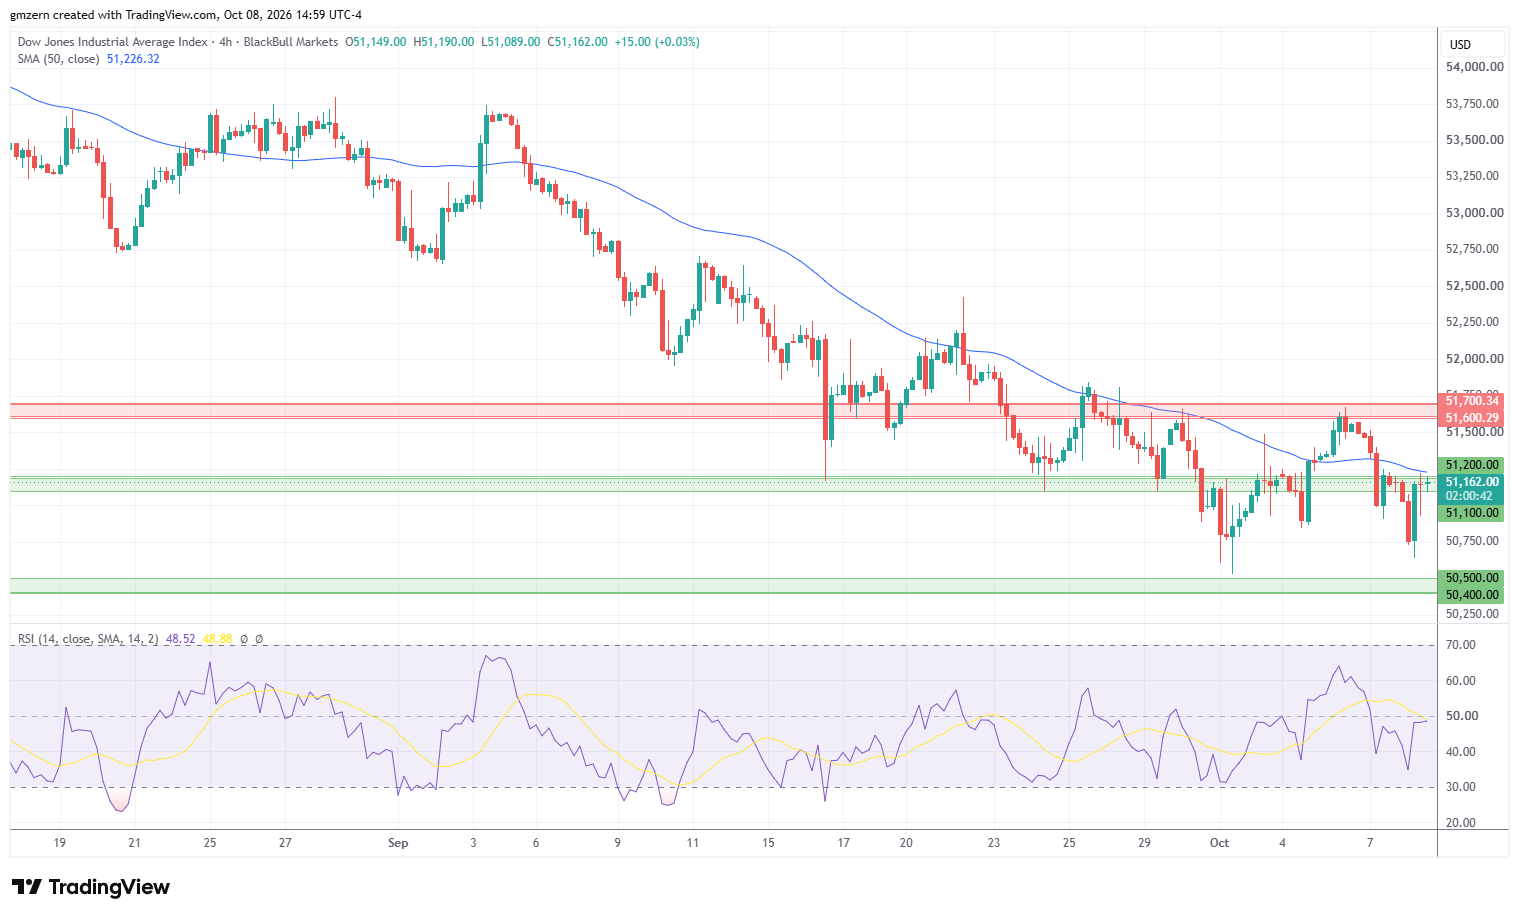Select the RSI (14, close, SMA, 14, 2) label
1519x917 pixels.
[88, 638]
